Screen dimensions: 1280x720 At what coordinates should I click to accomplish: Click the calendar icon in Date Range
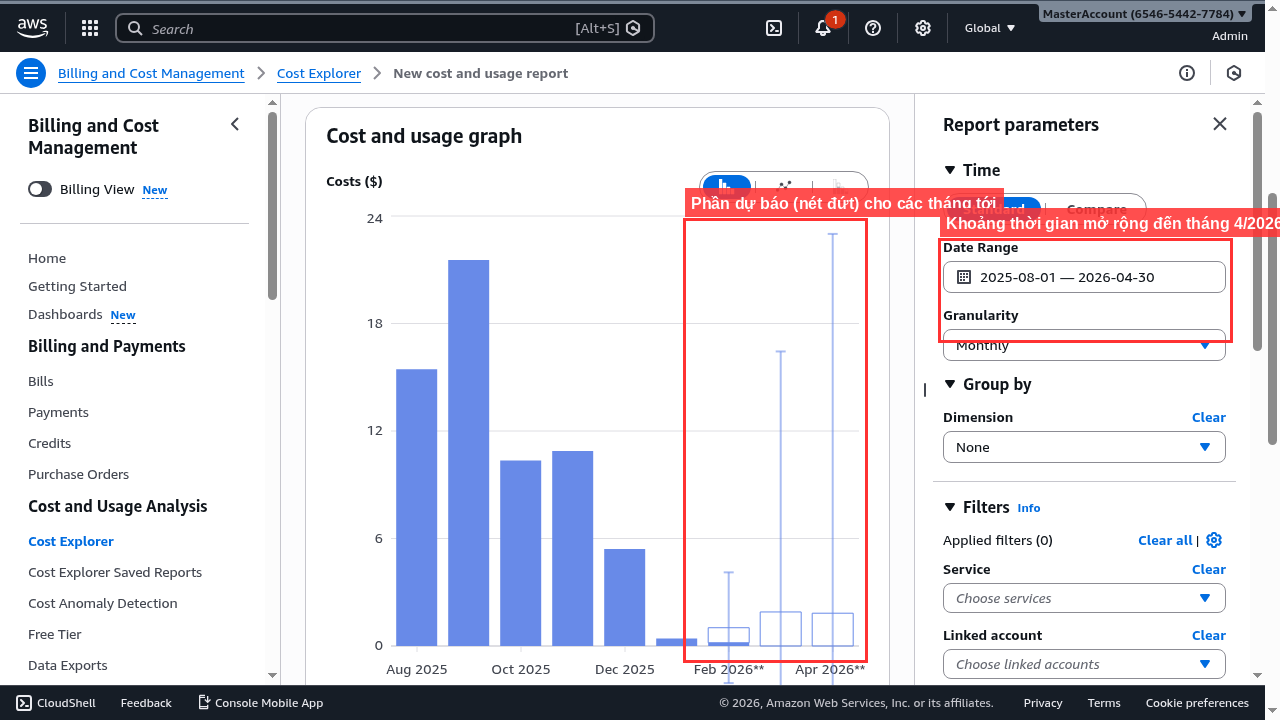click(x=963, y=276)
